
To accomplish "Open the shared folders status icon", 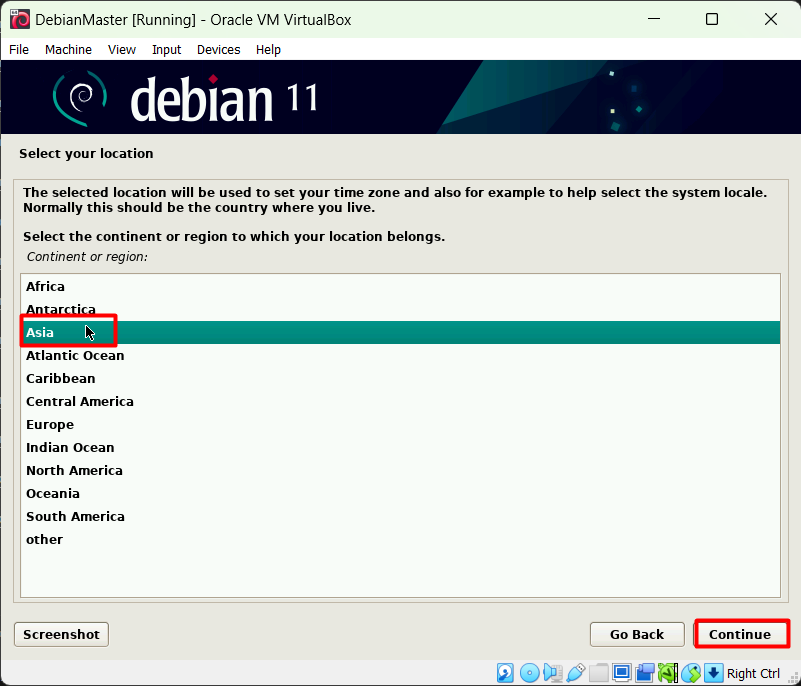I will [598, 673].
